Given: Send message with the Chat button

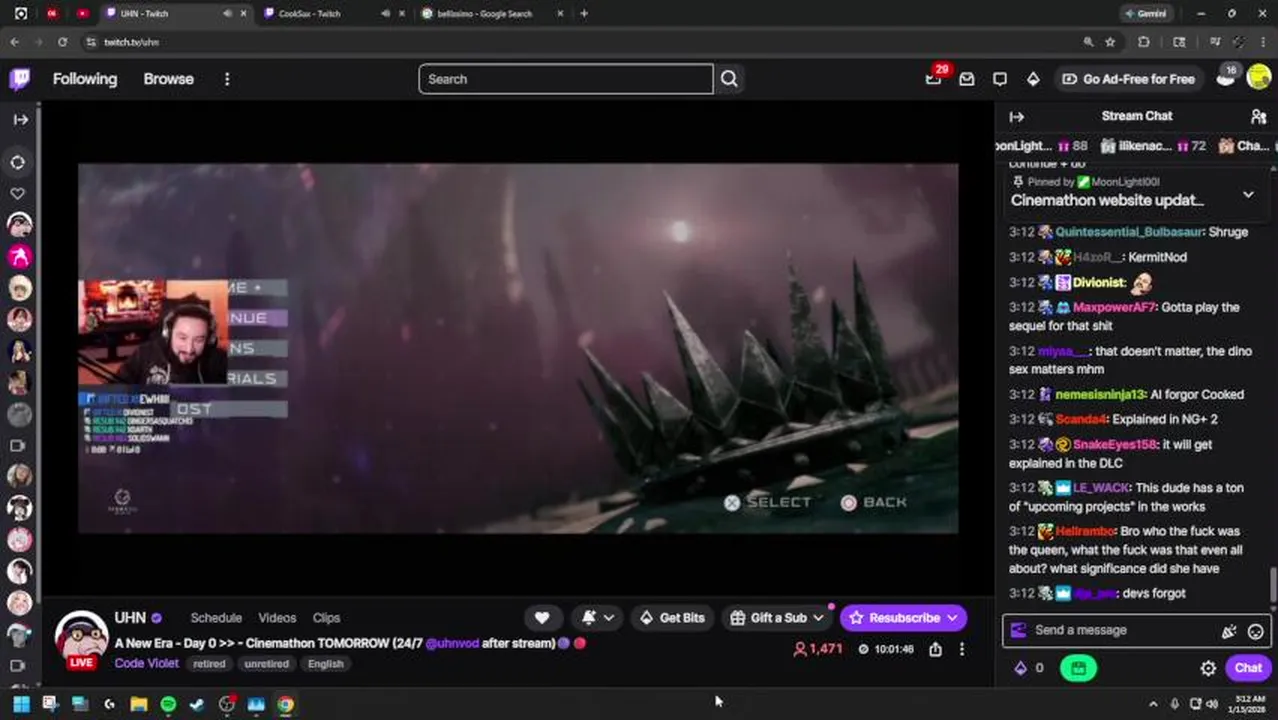Looking at the screenshot, I should coord(1248,668).
